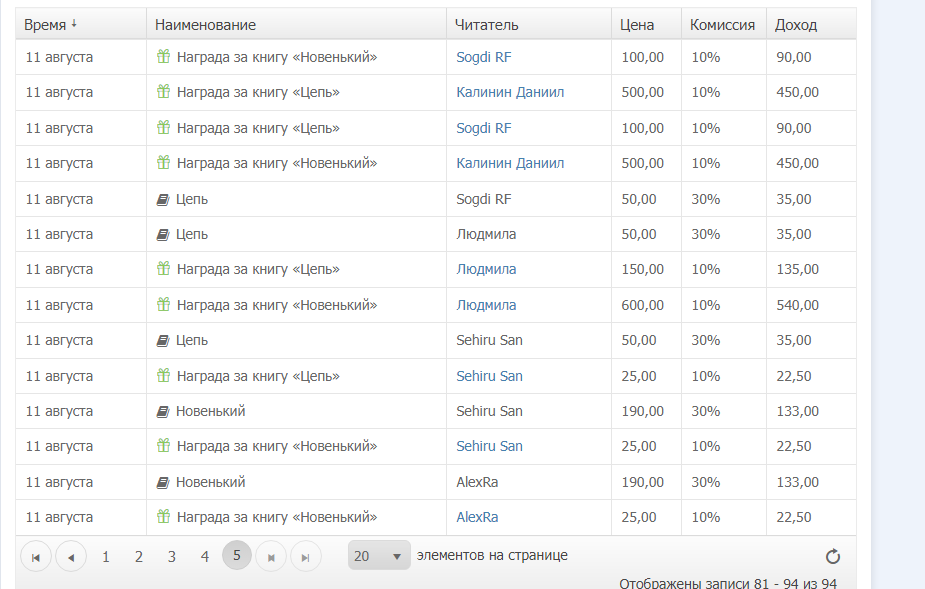
Task: Open the AlexRa reader profile link
Action: pyautogui.click(x=477, y=517)
